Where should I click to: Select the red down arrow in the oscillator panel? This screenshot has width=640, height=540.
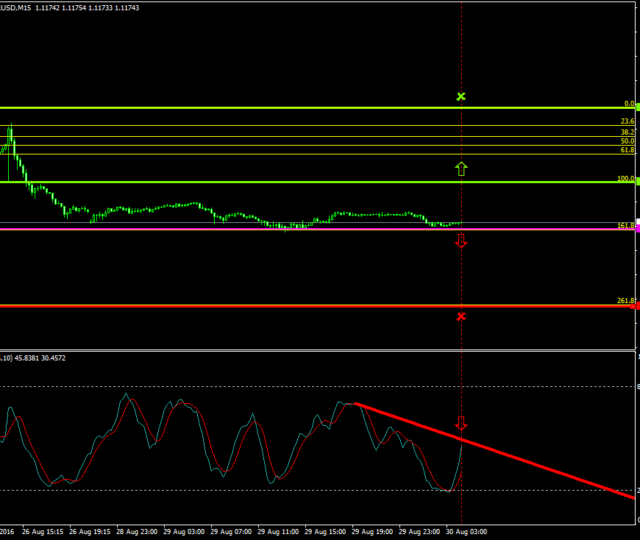coord(461,423)
